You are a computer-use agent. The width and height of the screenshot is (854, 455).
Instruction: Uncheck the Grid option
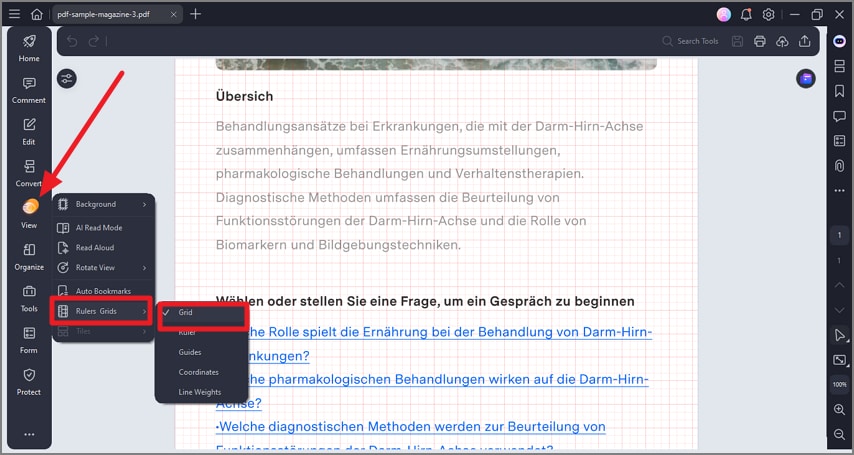tap(204, 312)
